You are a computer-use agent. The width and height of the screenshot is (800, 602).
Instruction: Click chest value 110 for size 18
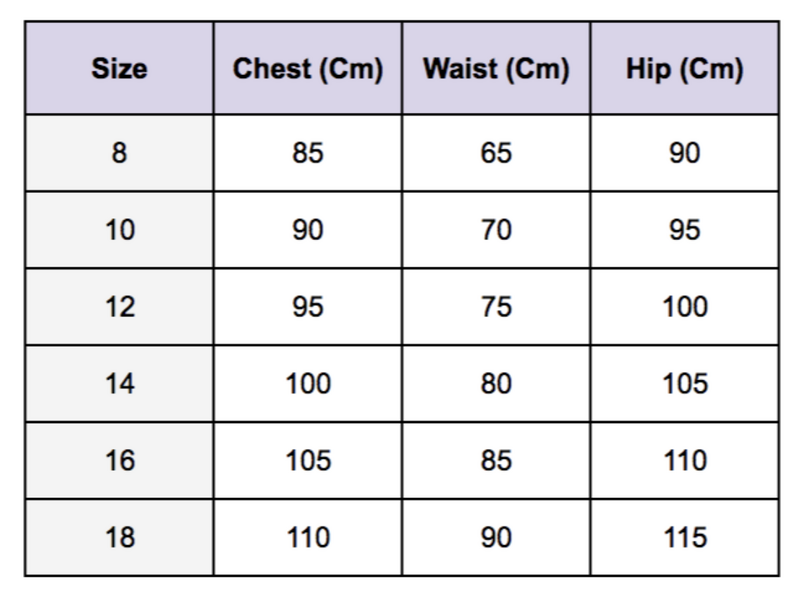308,538
